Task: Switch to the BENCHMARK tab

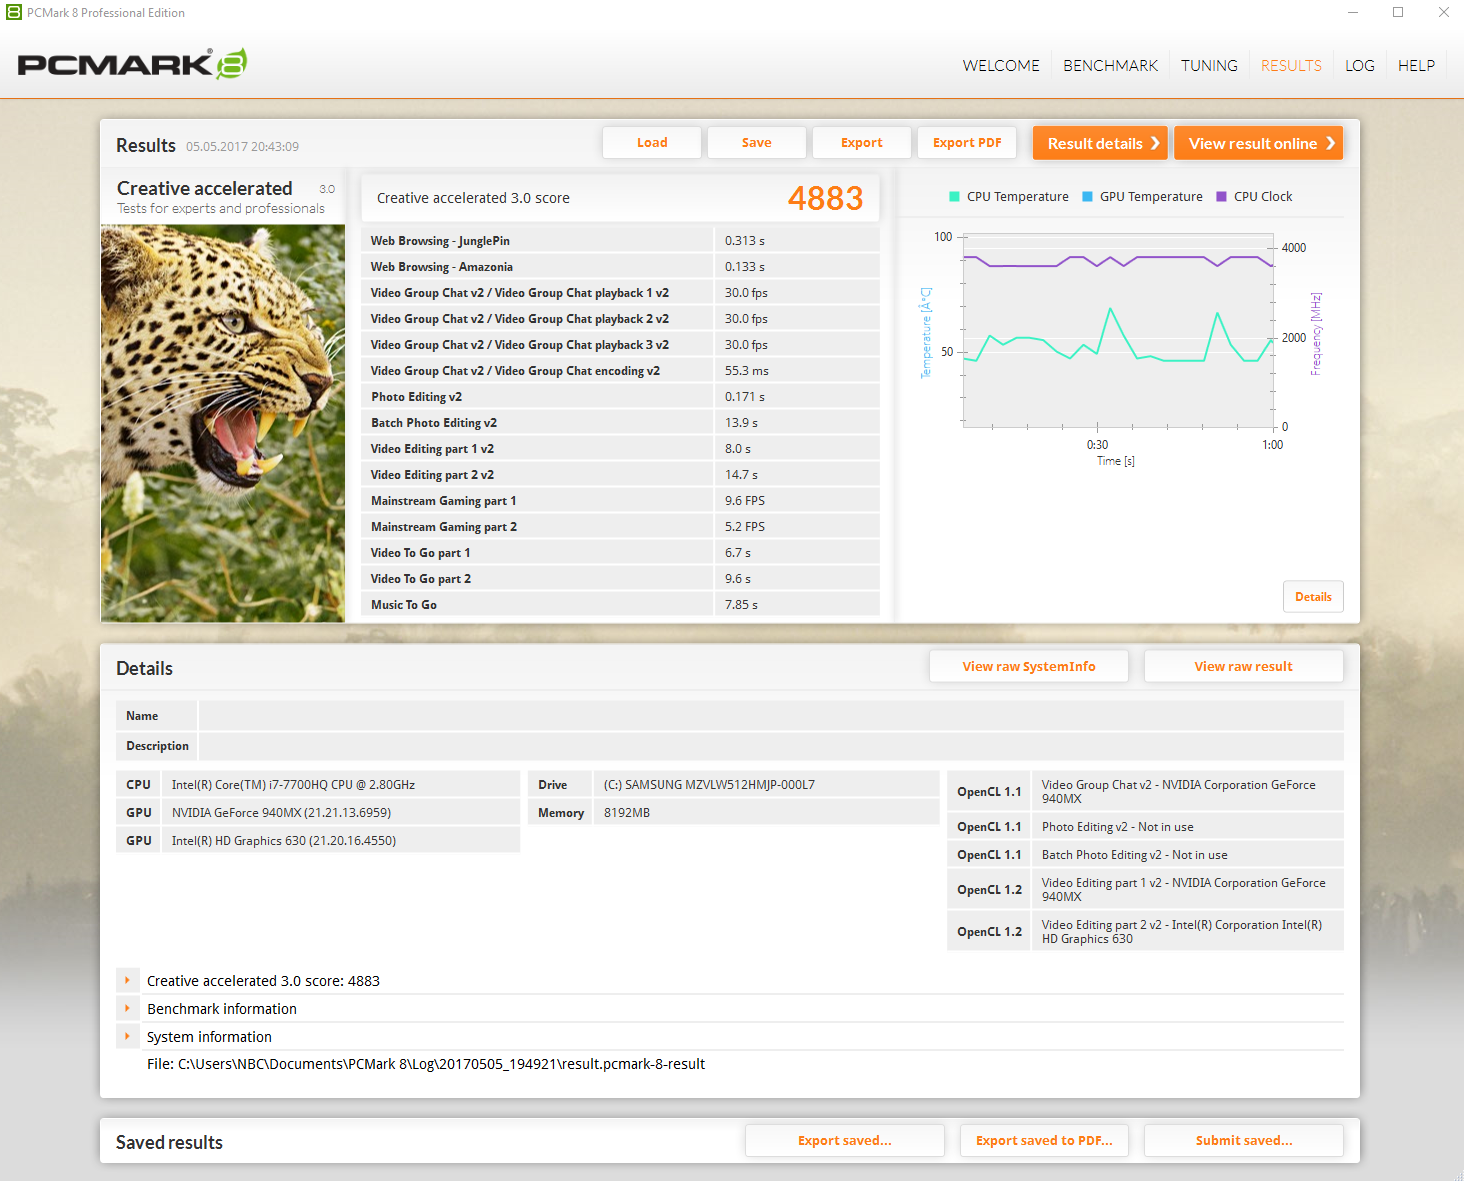Action: [1110, 66]
